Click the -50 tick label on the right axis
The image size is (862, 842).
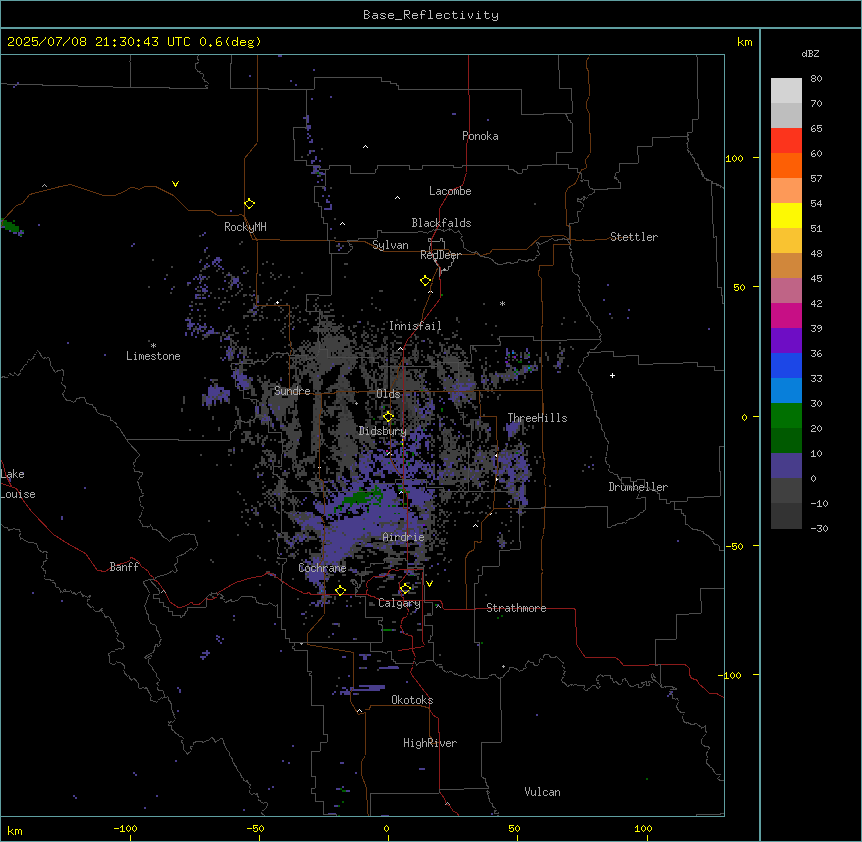734,546
